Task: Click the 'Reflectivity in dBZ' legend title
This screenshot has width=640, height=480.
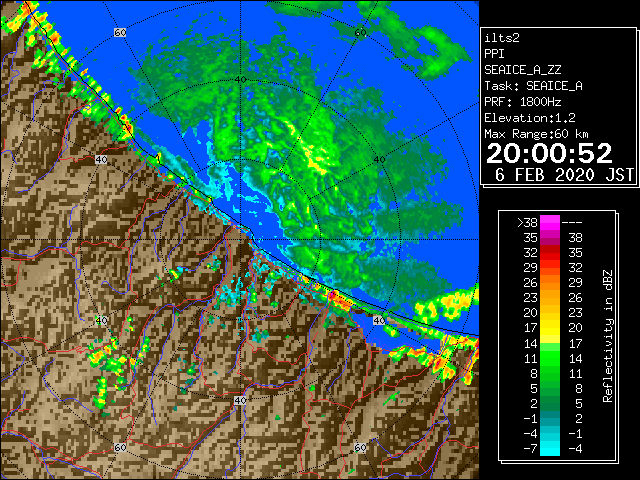Action: 607,336
